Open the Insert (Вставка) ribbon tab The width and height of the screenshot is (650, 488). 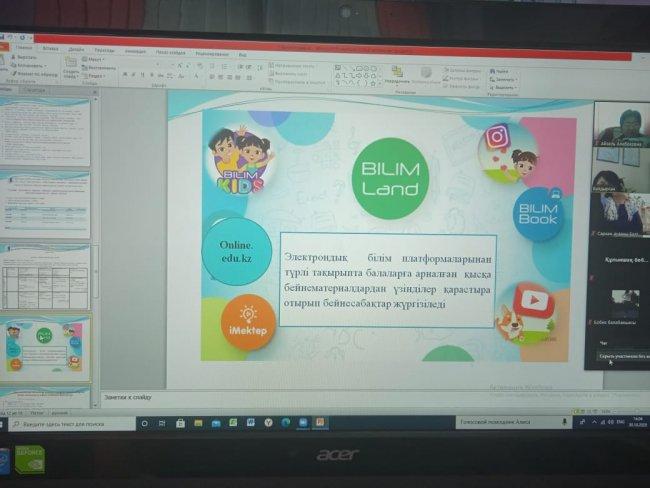pyautogui.click(x=50, y=49)
